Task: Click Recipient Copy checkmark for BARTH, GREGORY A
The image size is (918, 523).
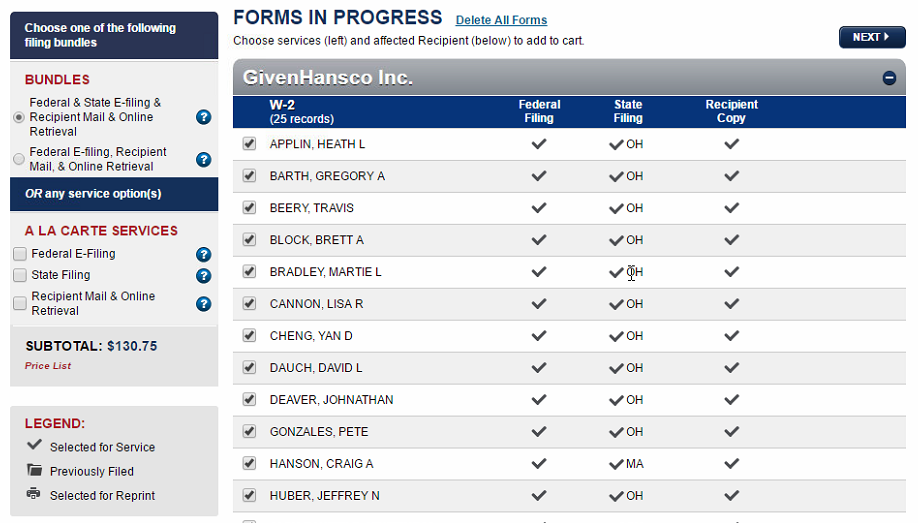Action: click(x=732, y=176)
